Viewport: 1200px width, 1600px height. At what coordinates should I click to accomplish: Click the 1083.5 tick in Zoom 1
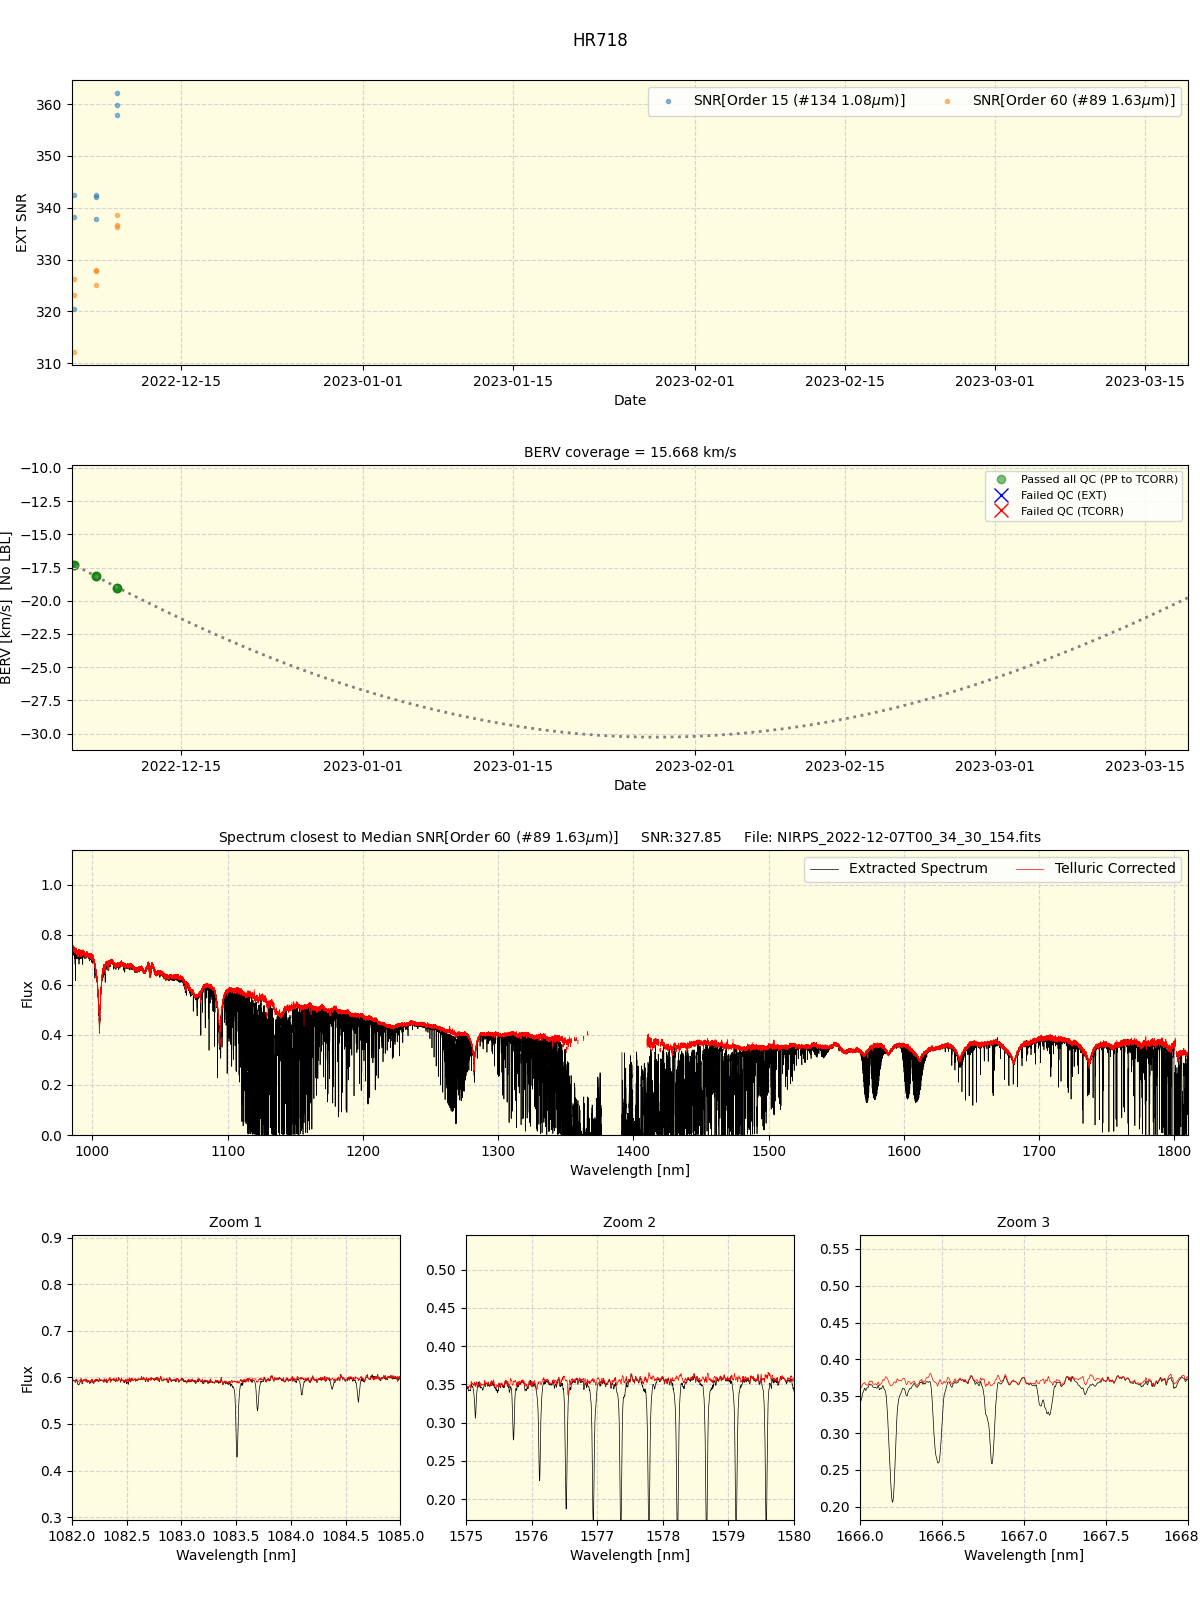(236, 1537)
